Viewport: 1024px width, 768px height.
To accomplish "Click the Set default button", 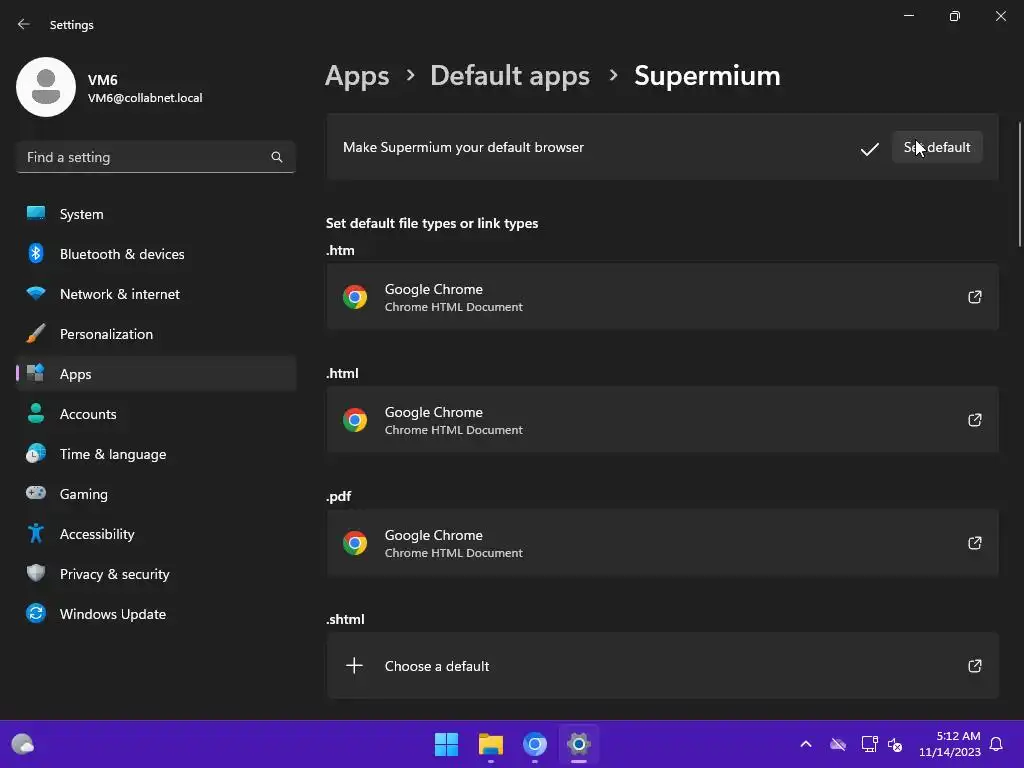I will (x=937, y=148).
